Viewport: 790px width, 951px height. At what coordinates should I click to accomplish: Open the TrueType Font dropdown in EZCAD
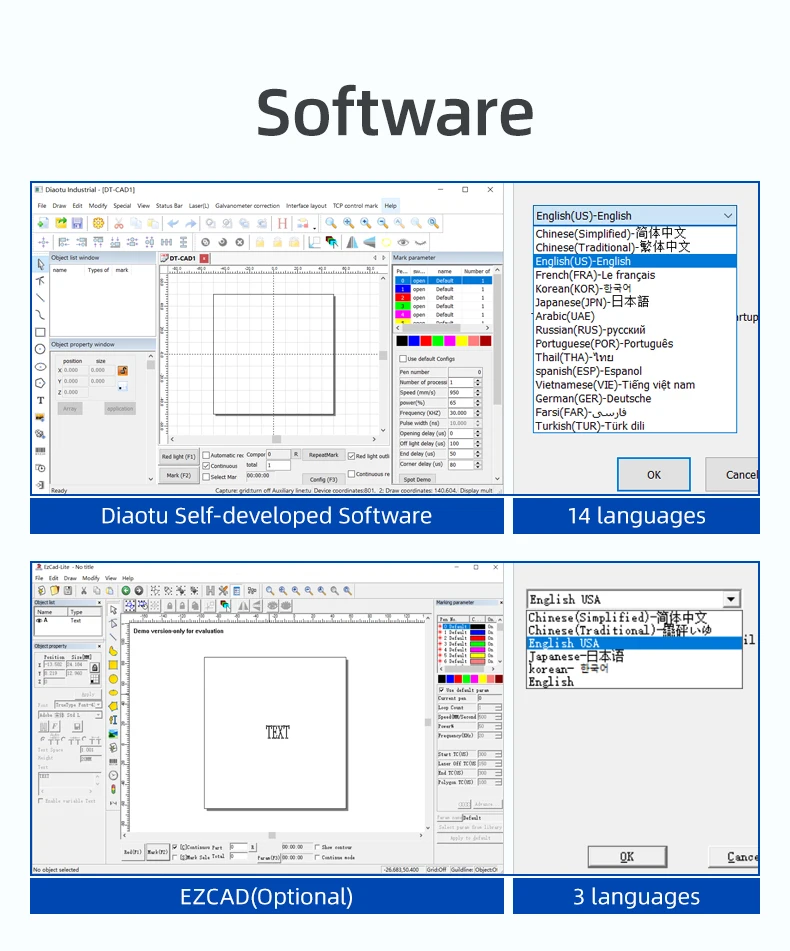(x=78, y=705)
